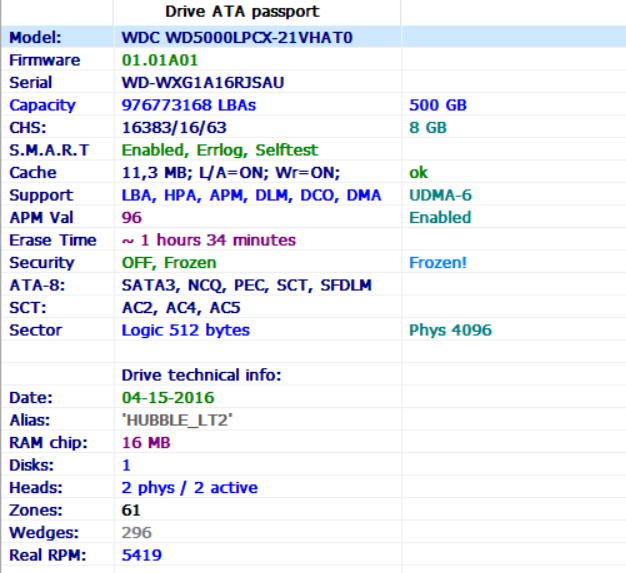Image resolution: width=626 pixels, height=573 pixels.
Task: Click the Drive ATA passport header
Action: point(242,11)
